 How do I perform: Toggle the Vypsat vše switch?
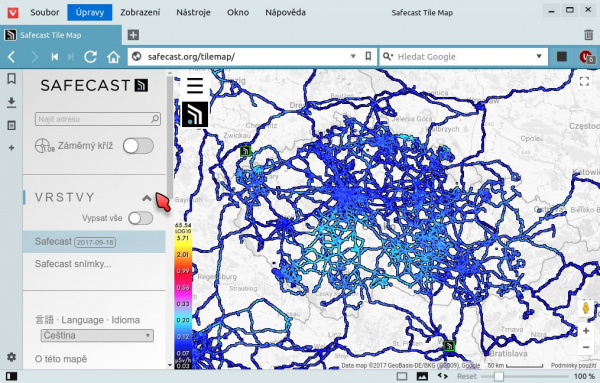[140, 218]
